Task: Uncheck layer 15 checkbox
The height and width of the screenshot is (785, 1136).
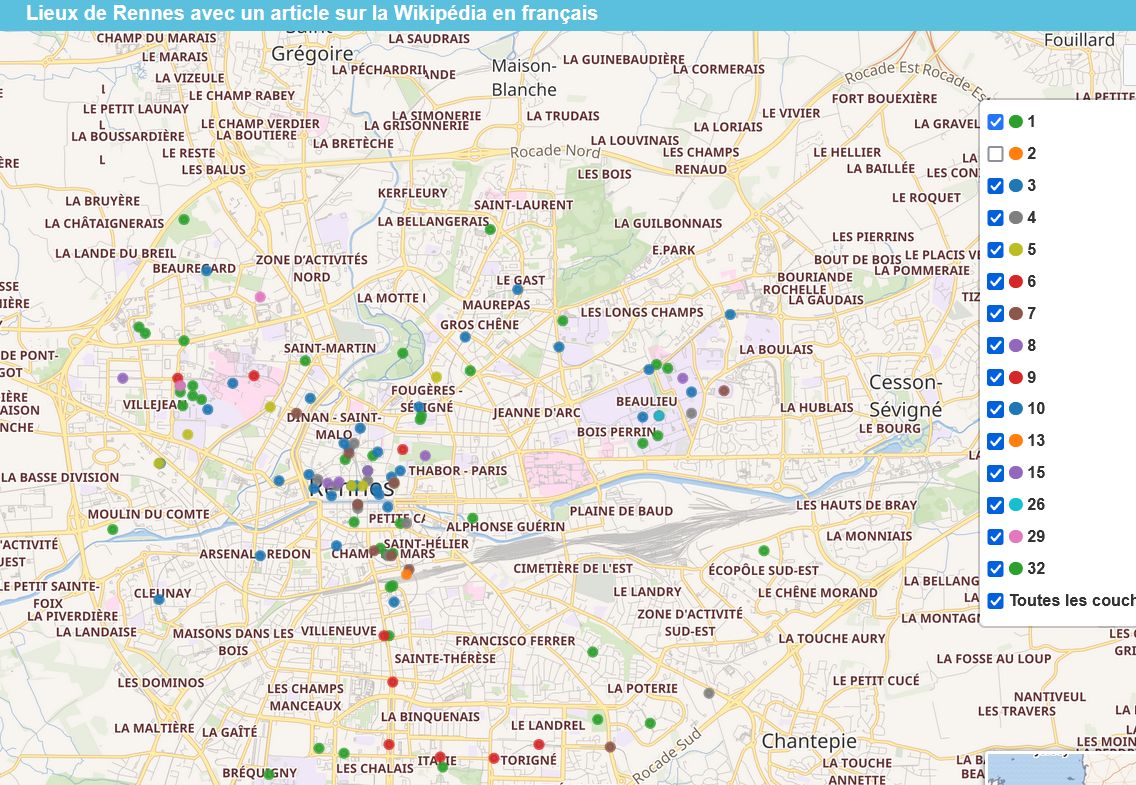Action: point(995,473)
